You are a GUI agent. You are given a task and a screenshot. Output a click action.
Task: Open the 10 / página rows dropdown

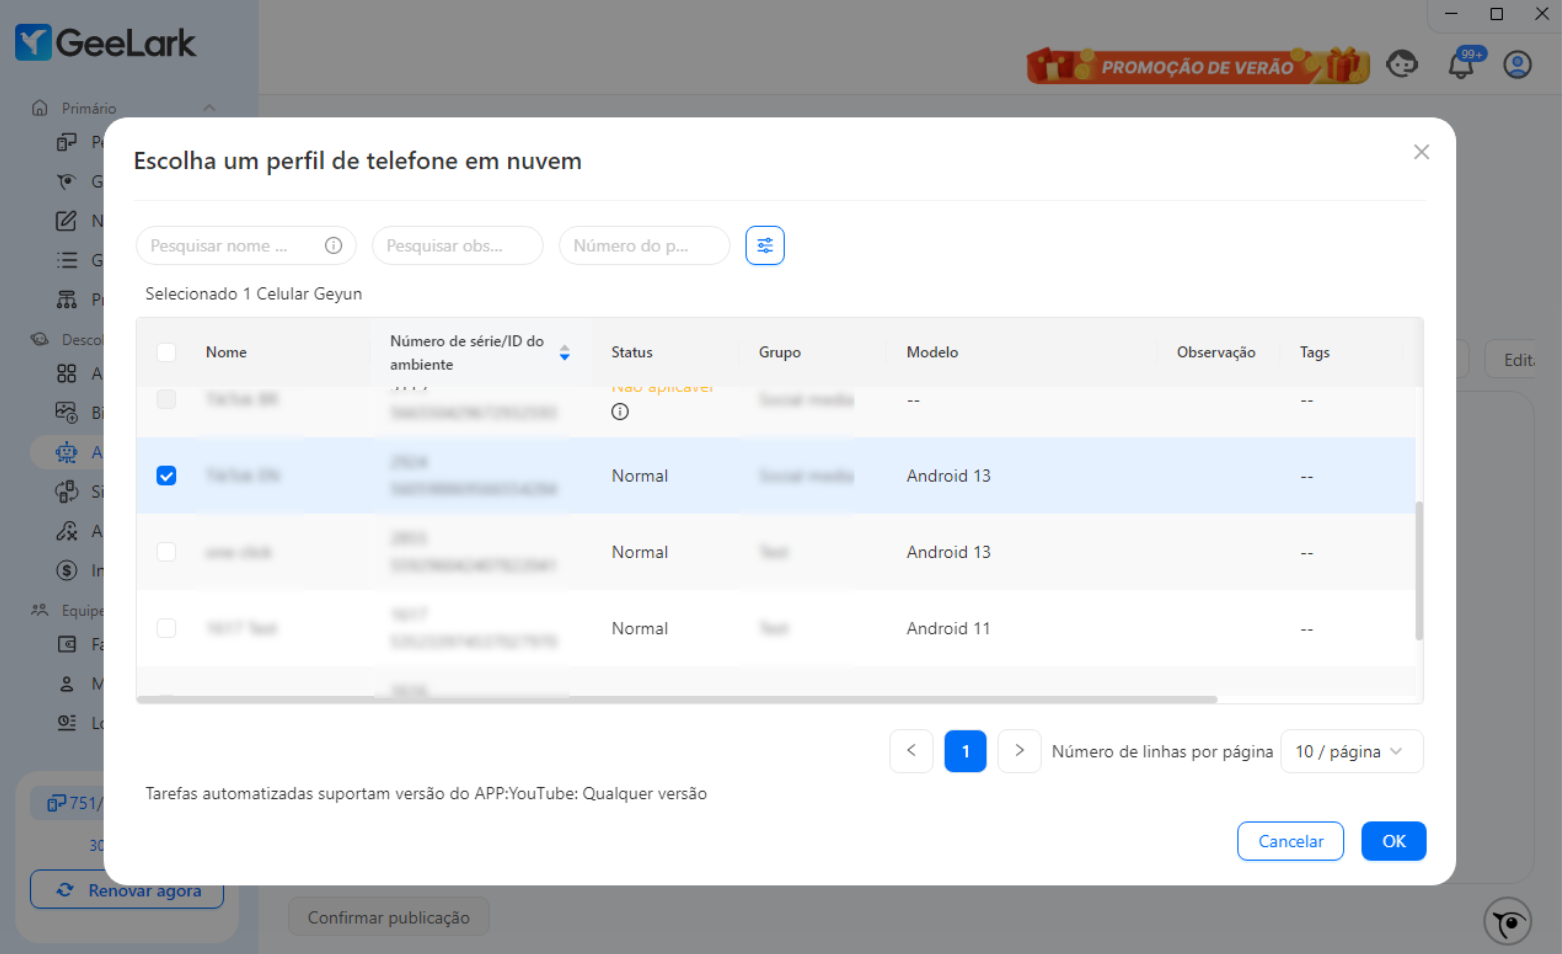click(1351, 751)
